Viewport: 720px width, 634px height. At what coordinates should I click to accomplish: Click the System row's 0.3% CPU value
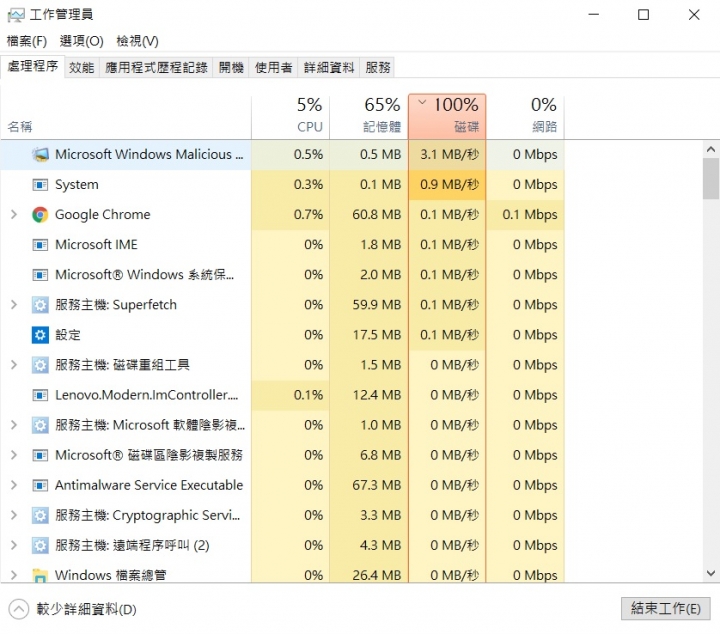pyautogui.click(x=309, y=185)
